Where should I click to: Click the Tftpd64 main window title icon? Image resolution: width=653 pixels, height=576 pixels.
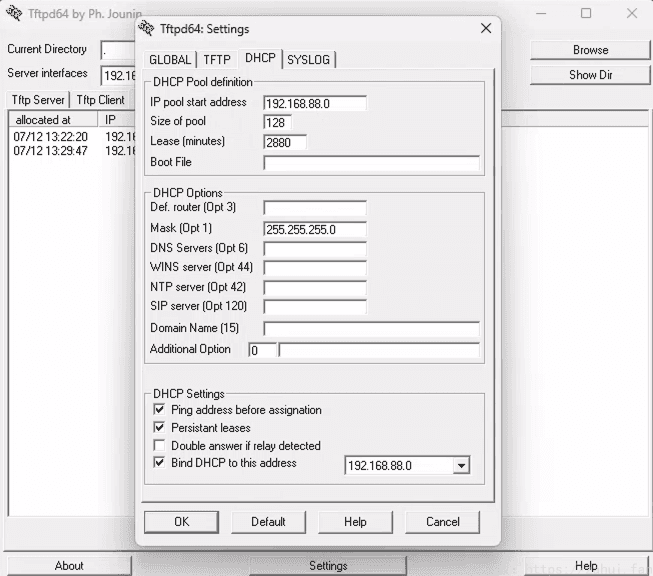point(12,13)
